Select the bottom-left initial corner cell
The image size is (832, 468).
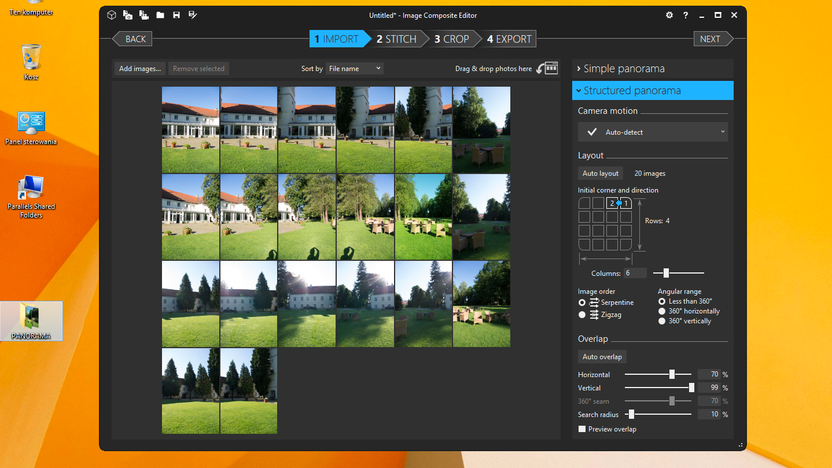(584, 245)
